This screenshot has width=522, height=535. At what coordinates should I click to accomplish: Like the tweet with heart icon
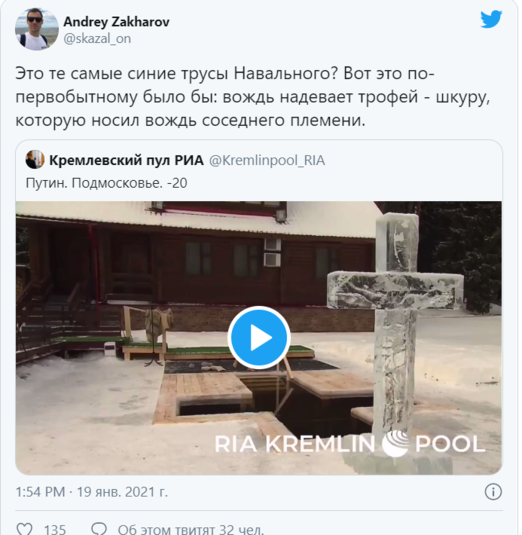click(x=25, y=529)
